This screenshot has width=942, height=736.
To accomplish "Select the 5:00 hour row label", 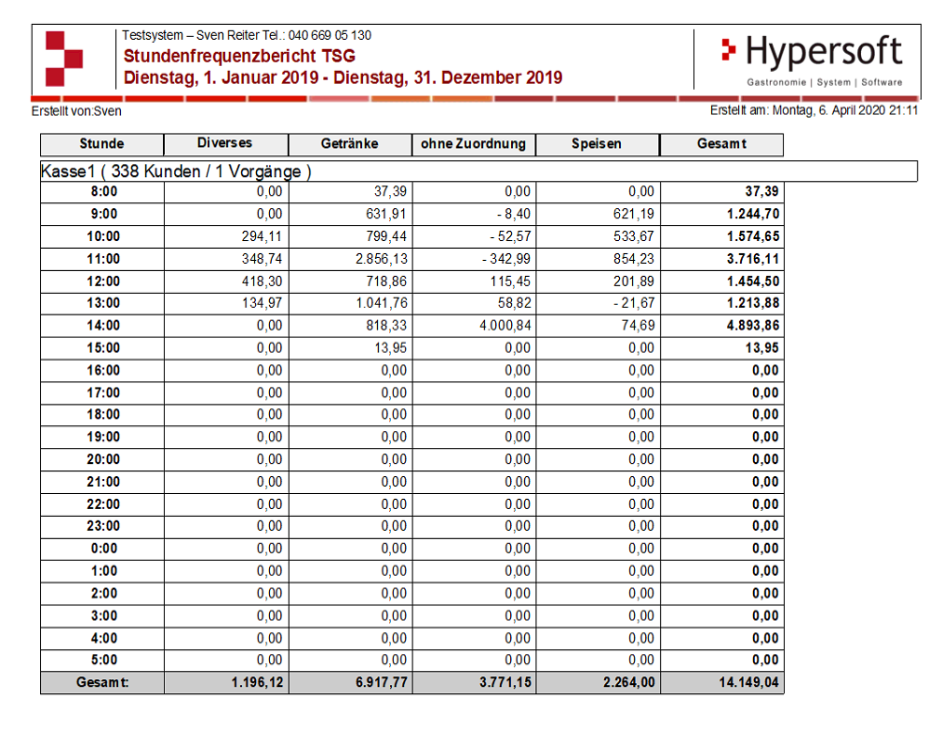I will pyautogui.click(x=103, y=660).
